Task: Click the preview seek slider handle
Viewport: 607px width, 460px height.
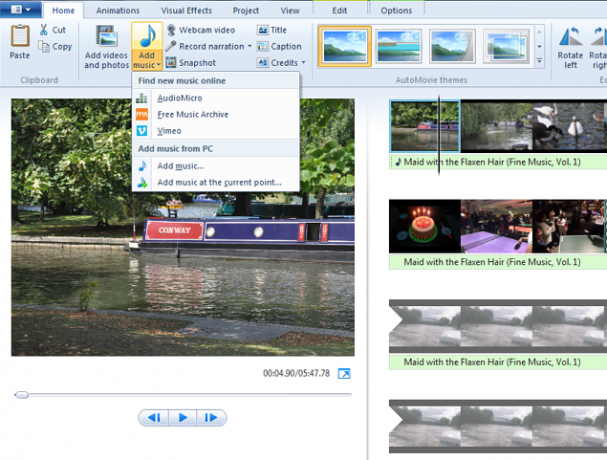Action: (22, 395)
